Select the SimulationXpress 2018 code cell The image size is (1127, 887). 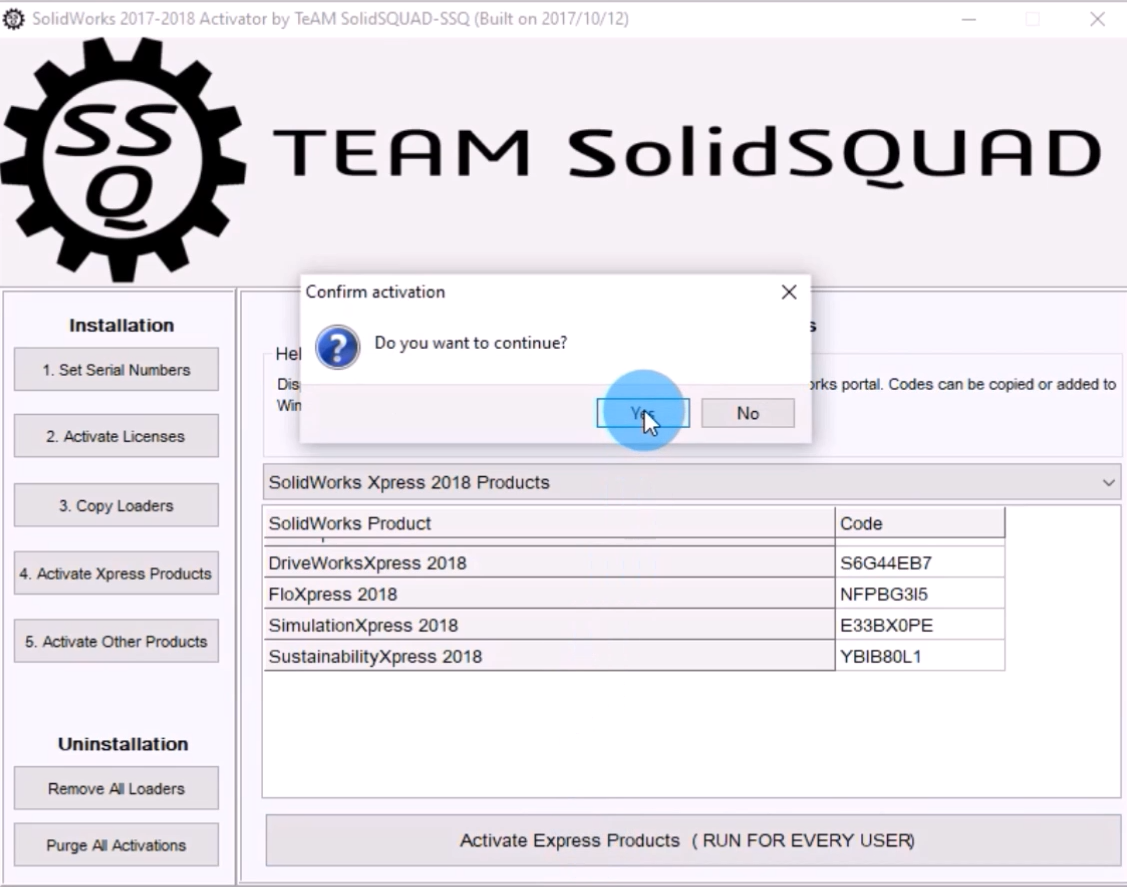coord(919,625)
